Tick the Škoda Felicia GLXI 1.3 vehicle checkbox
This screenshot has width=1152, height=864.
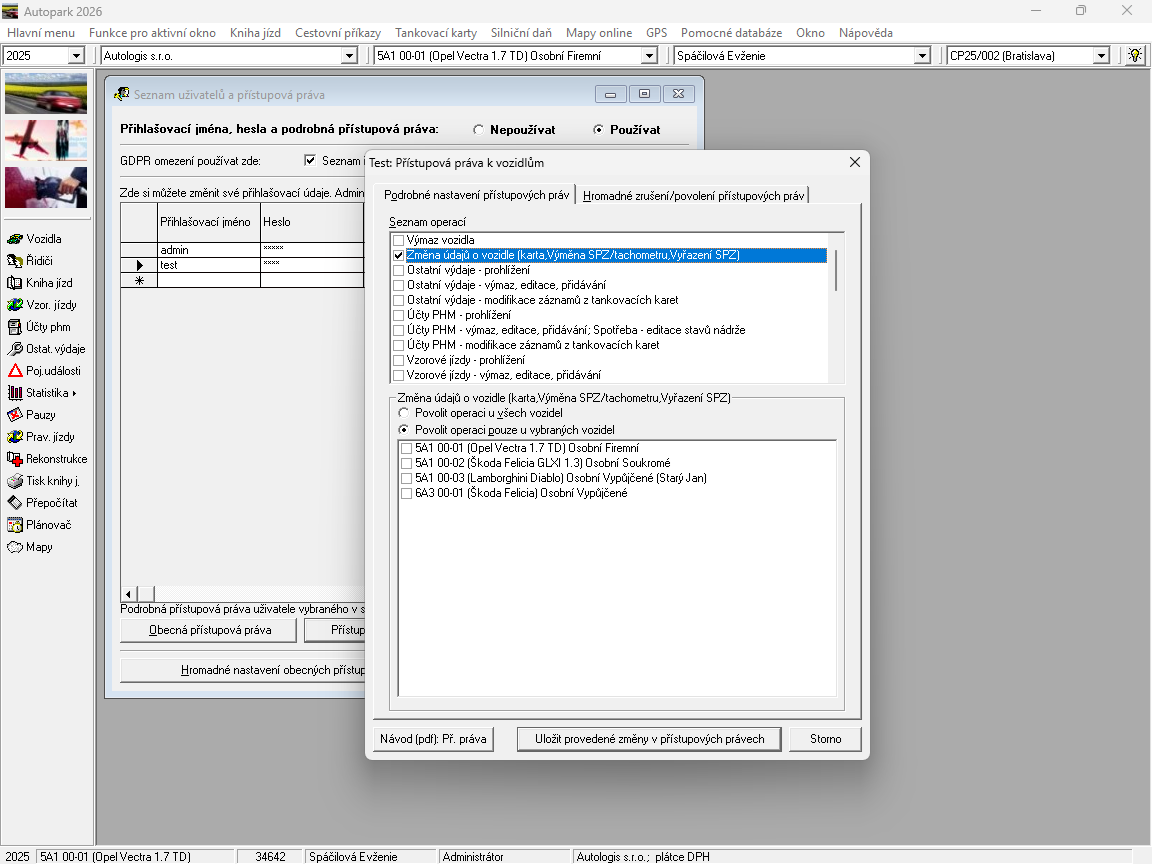406,464
